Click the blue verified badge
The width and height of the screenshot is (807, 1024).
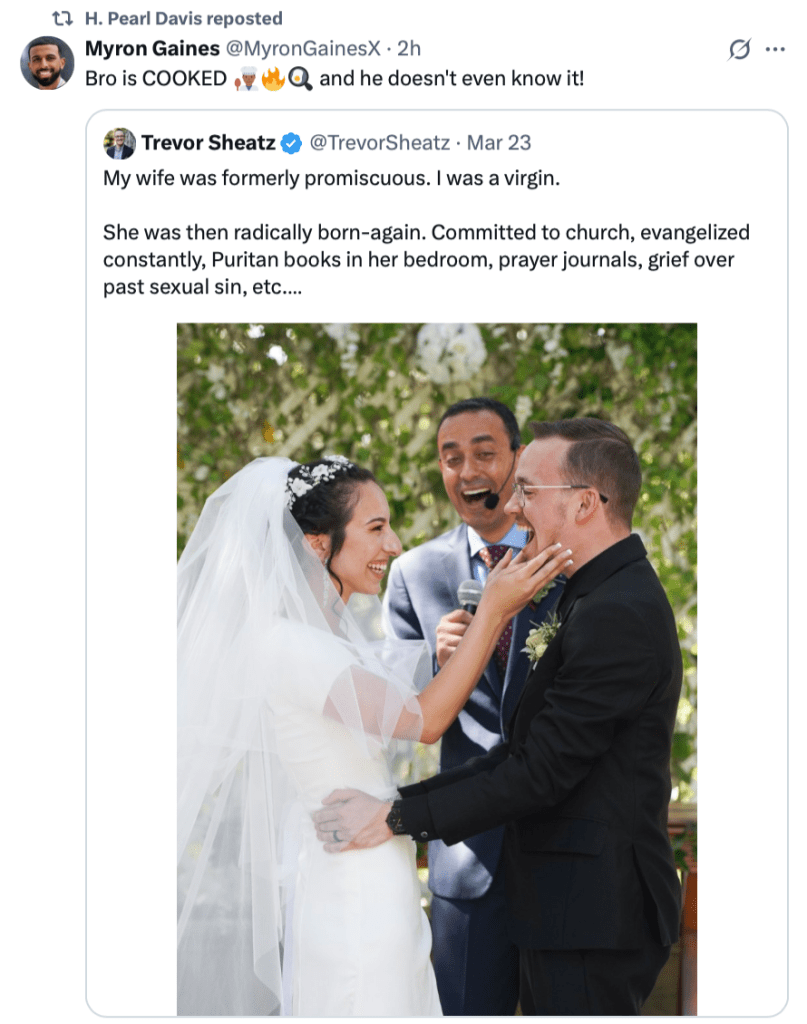pos(291,143)
